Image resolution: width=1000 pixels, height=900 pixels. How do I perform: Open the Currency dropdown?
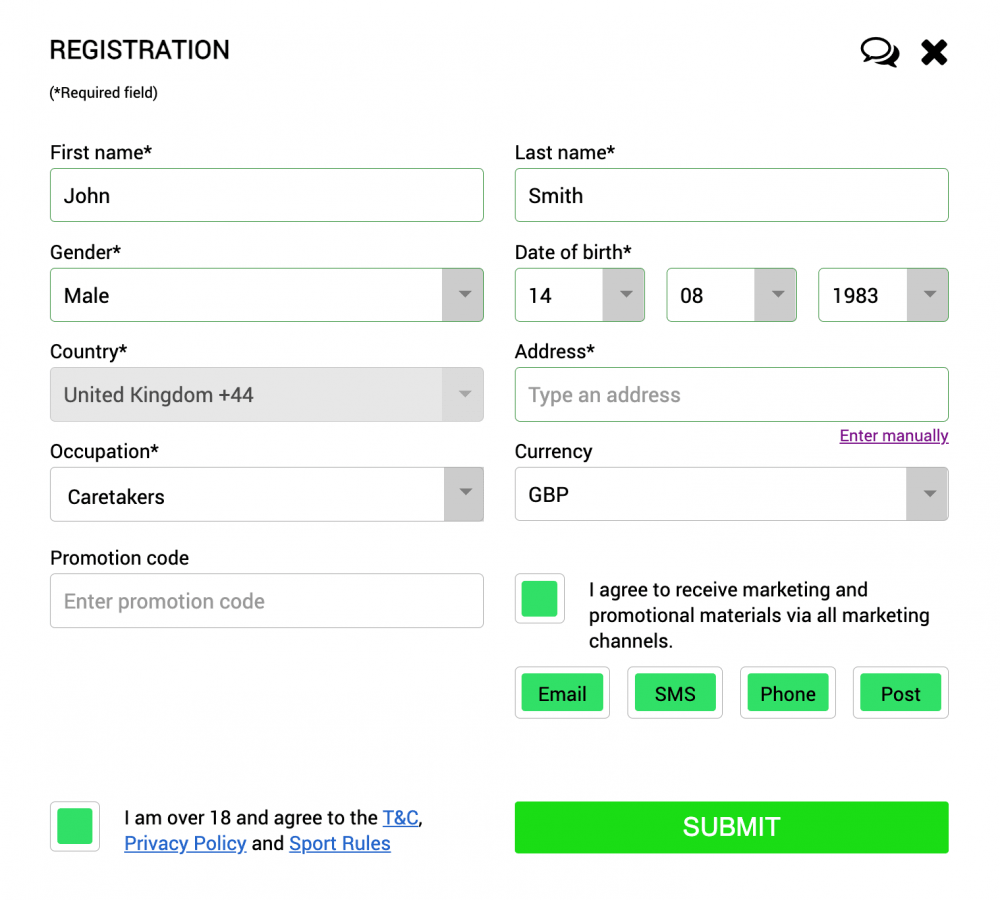pyautogui.click(x=928, y=494)
